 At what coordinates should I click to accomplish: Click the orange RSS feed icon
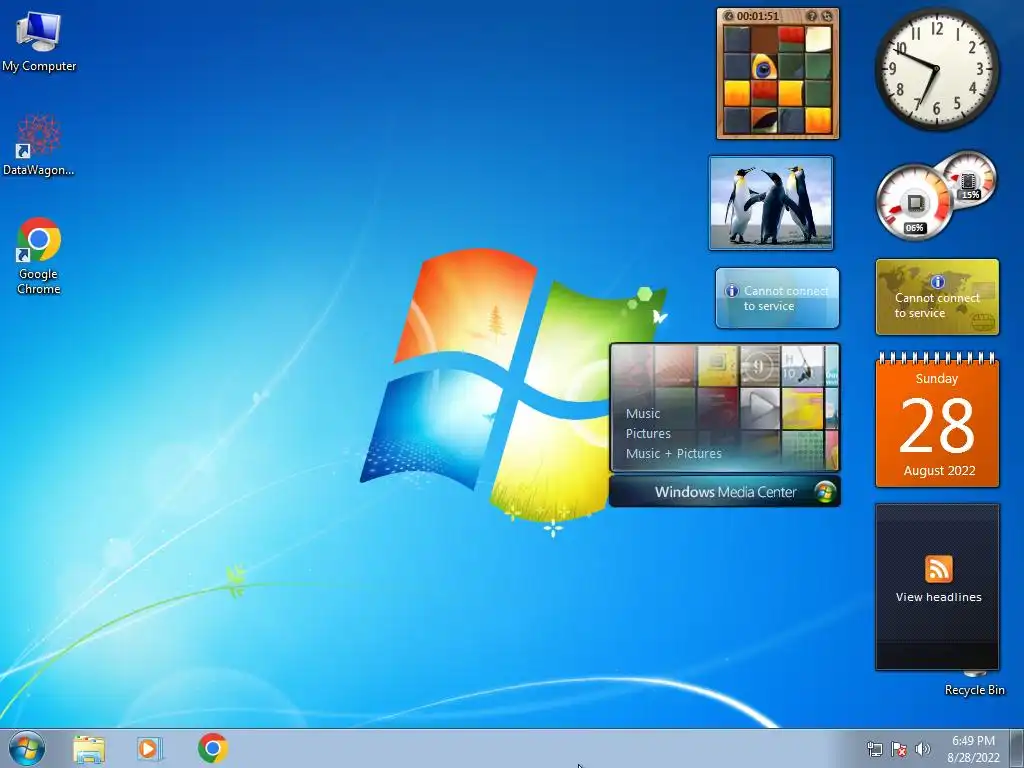[x=938, y=569]
